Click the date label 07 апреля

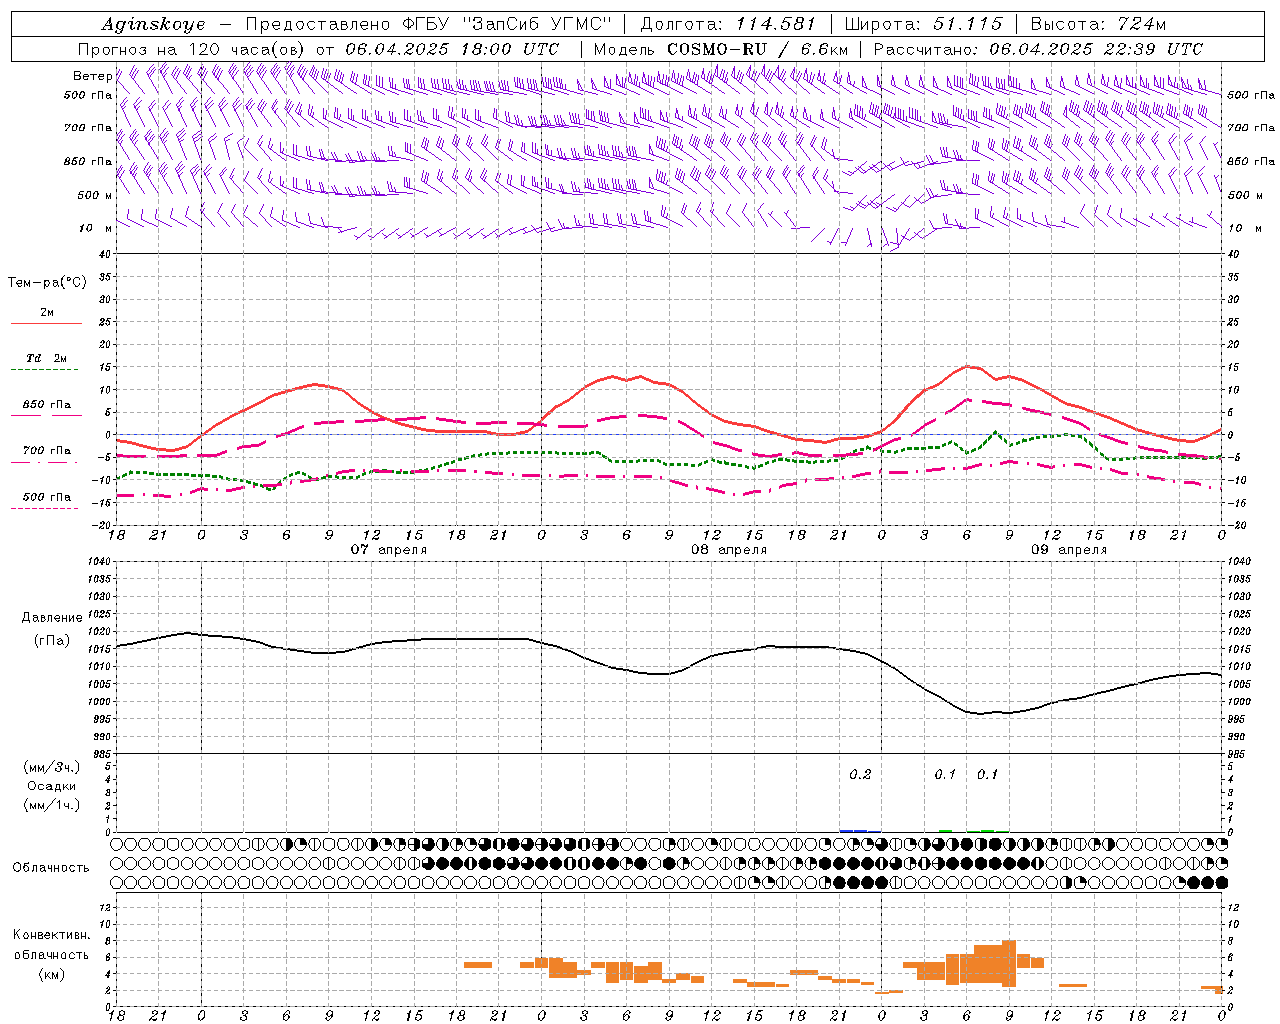pos(389,550)
